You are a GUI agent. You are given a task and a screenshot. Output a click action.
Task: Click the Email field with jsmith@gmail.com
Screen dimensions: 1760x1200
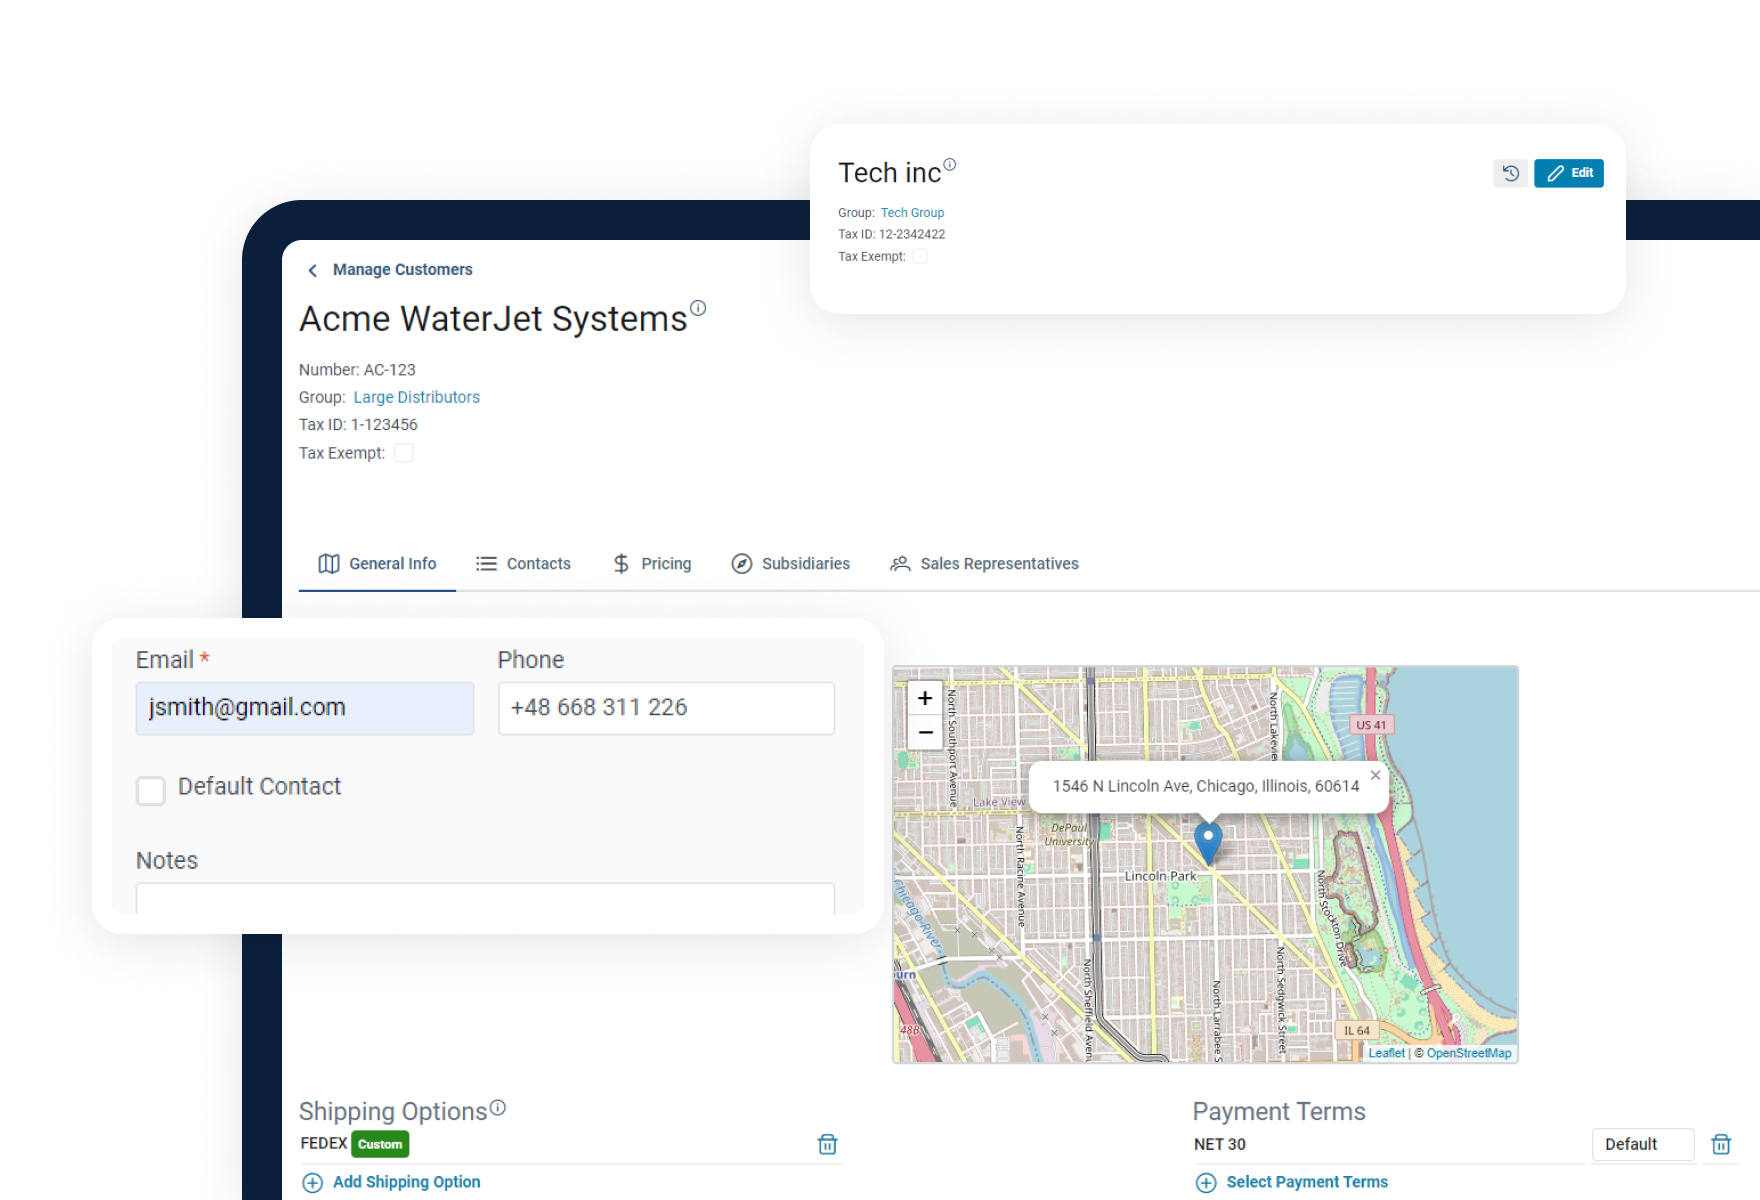[x=305, y=708]
